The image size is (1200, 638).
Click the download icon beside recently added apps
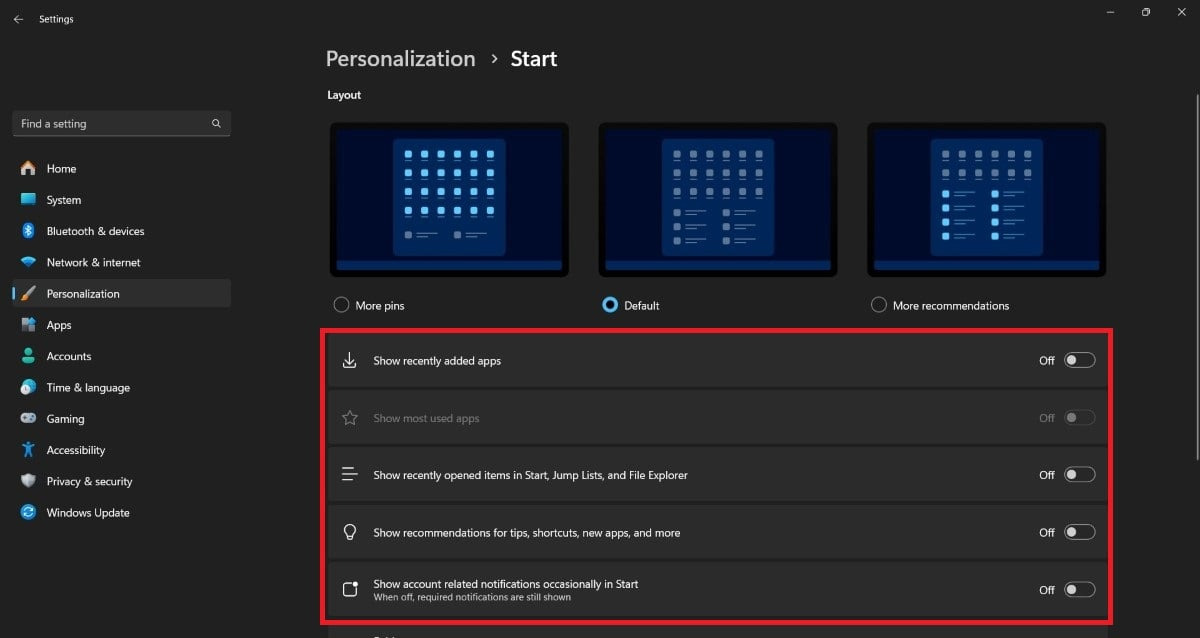[350, 361]
